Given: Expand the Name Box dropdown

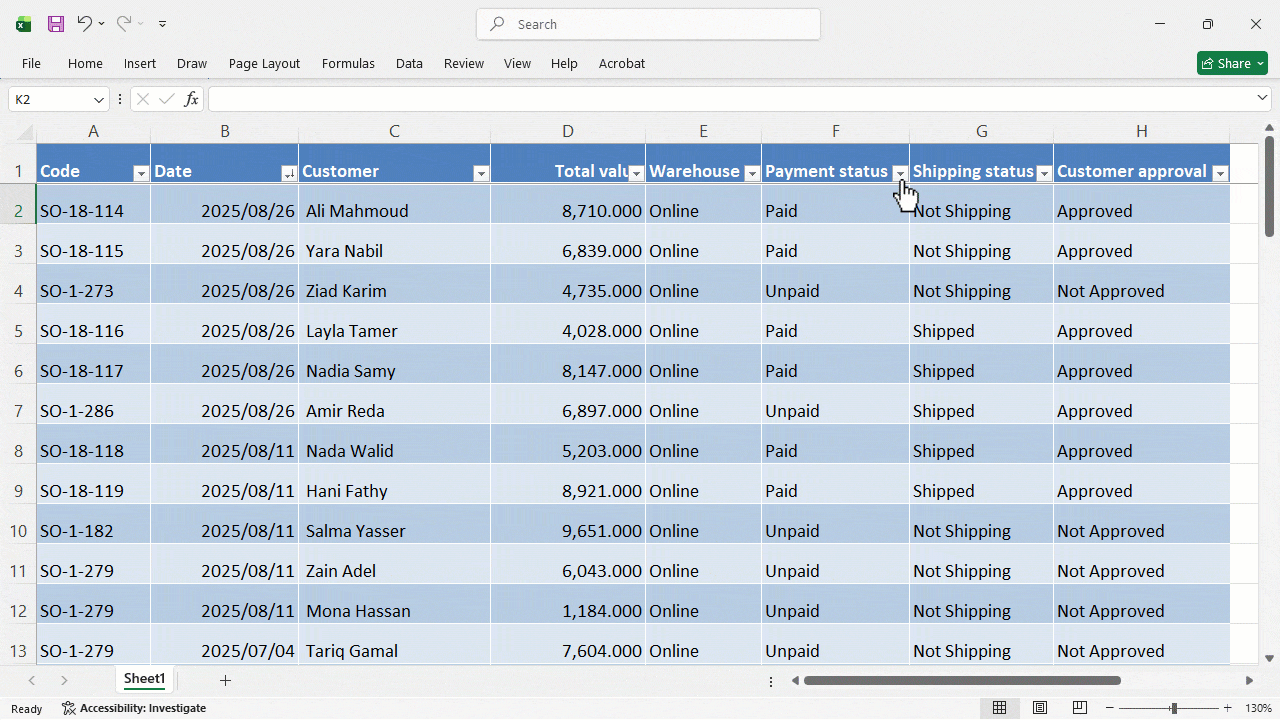Looking at the screenshot, I should tap(99, 100).
